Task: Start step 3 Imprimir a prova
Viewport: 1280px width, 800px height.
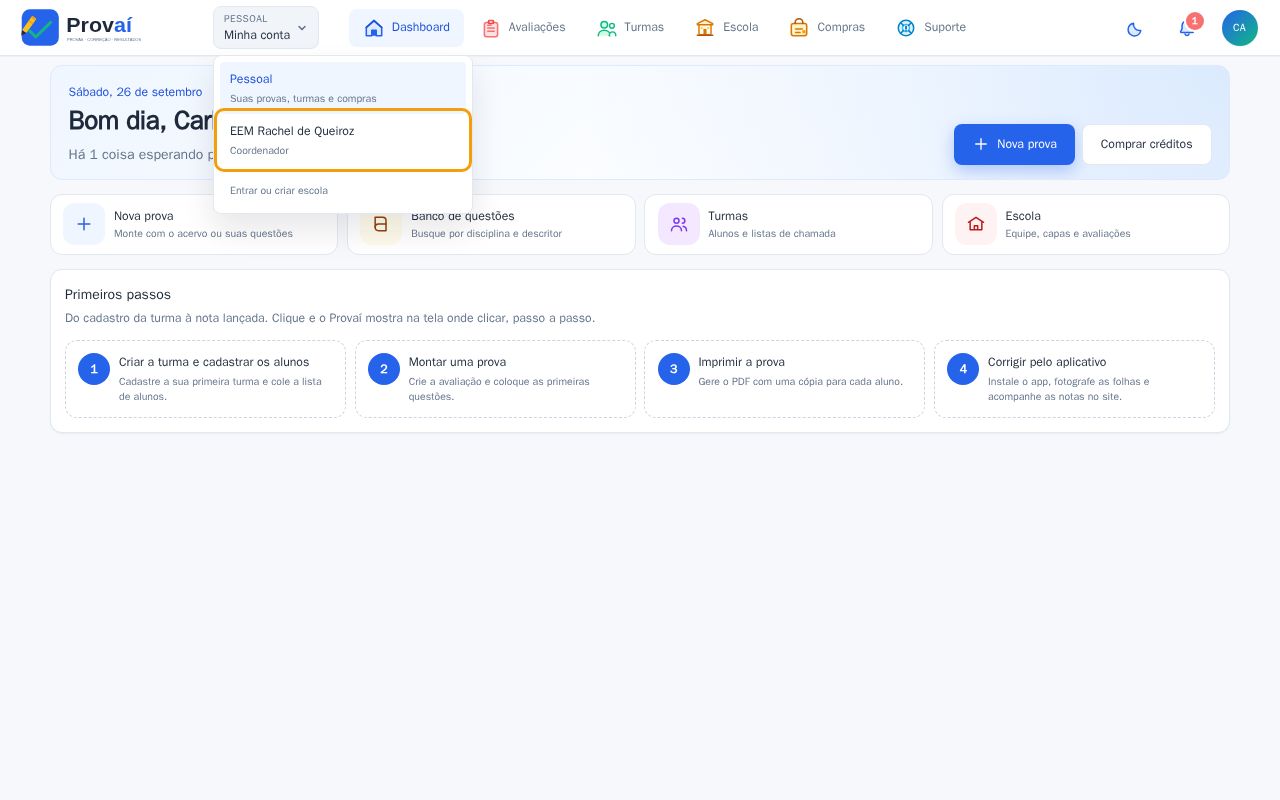Action: [x=784, y=379]
